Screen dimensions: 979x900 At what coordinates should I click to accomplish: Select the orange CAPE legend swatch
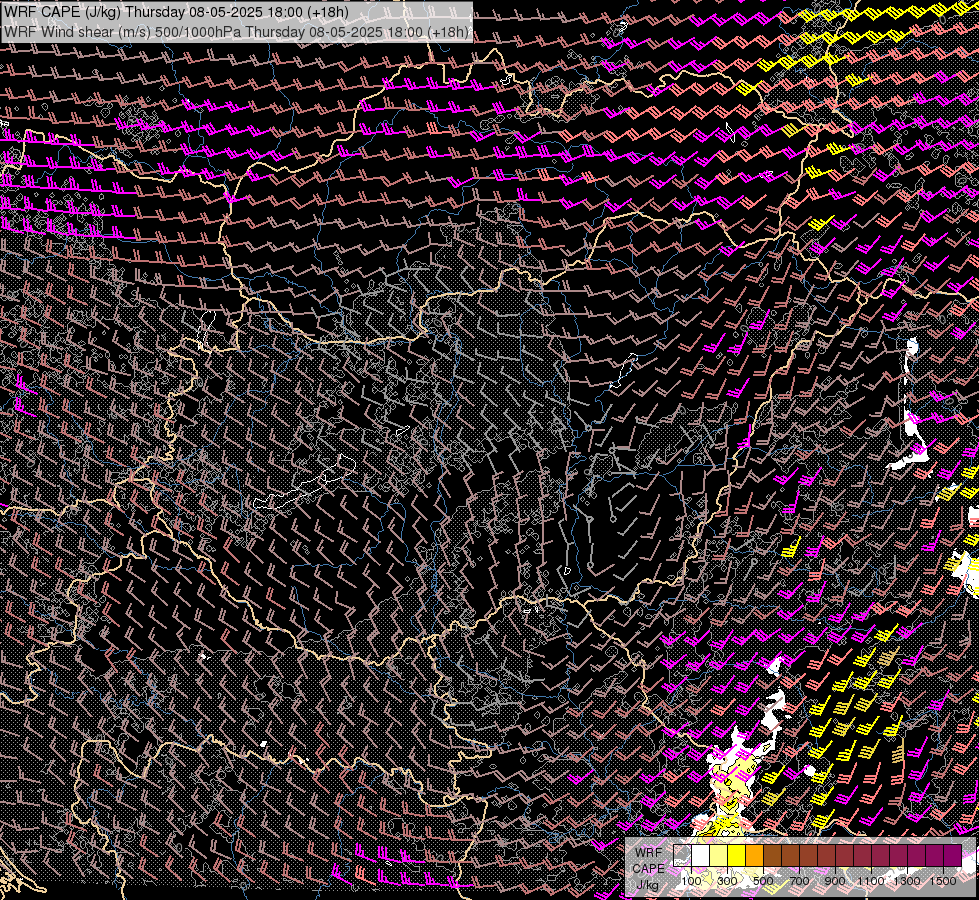(x=754, y=856)
